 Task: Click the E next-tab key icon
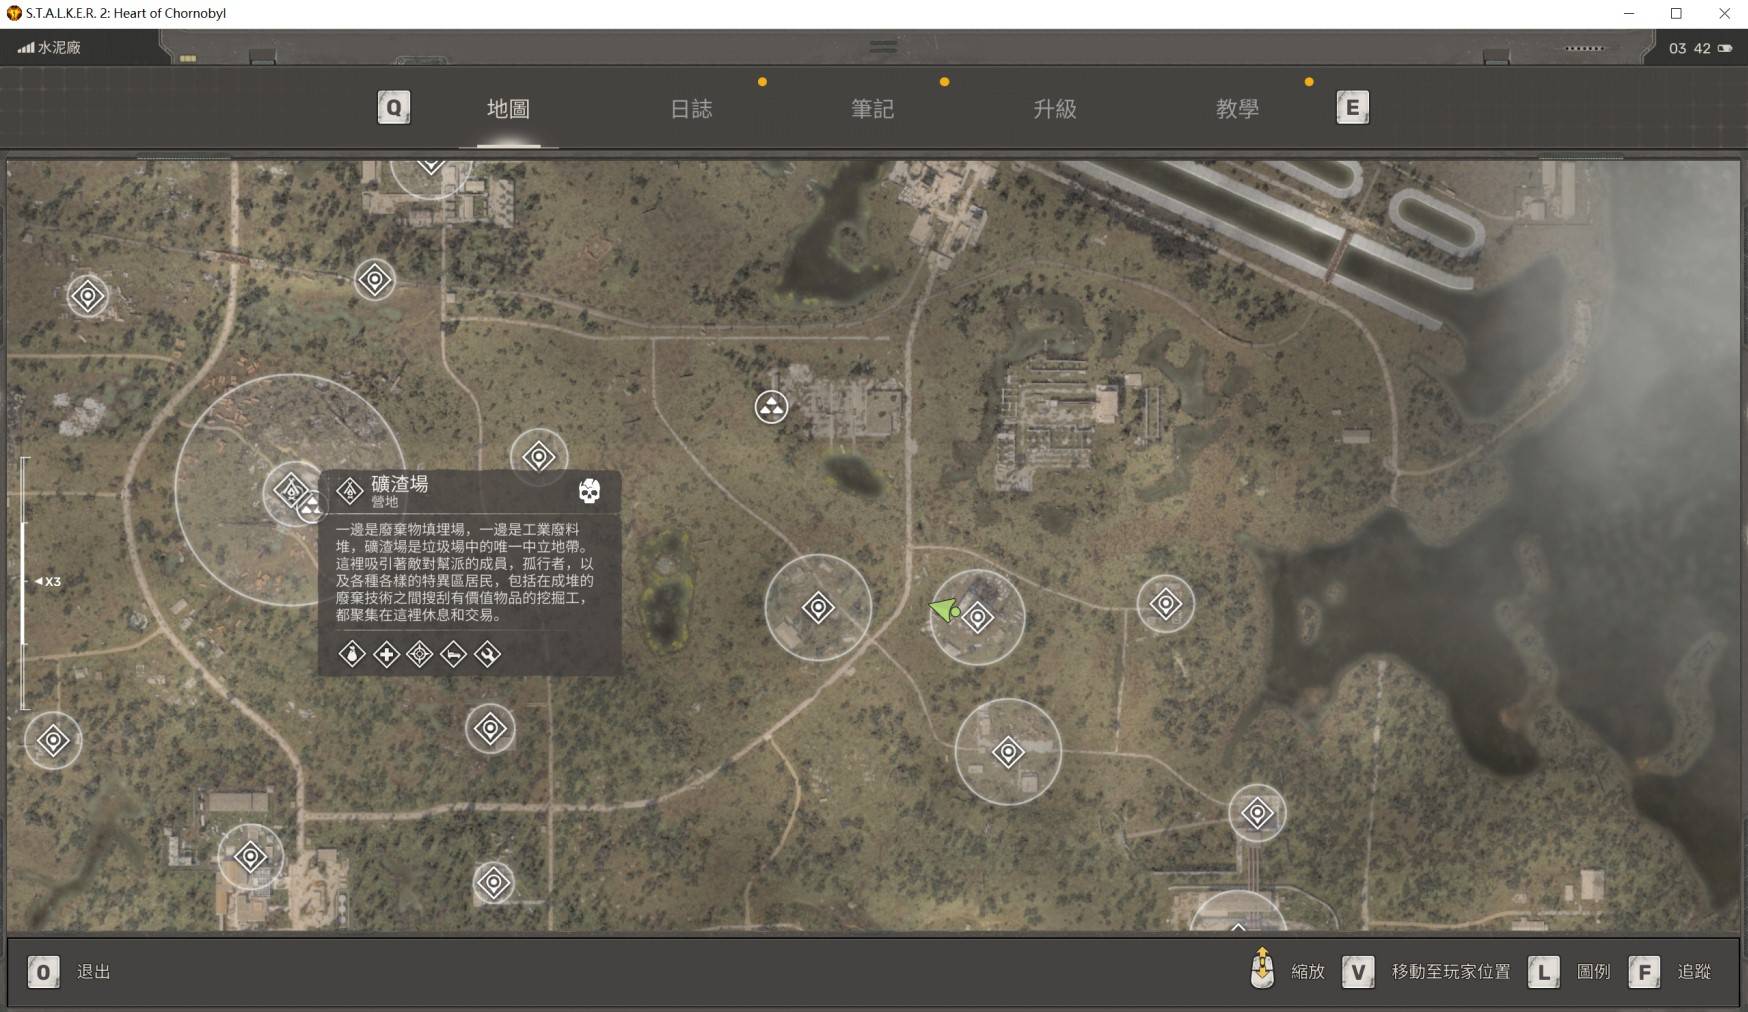tap(1353, 108)
